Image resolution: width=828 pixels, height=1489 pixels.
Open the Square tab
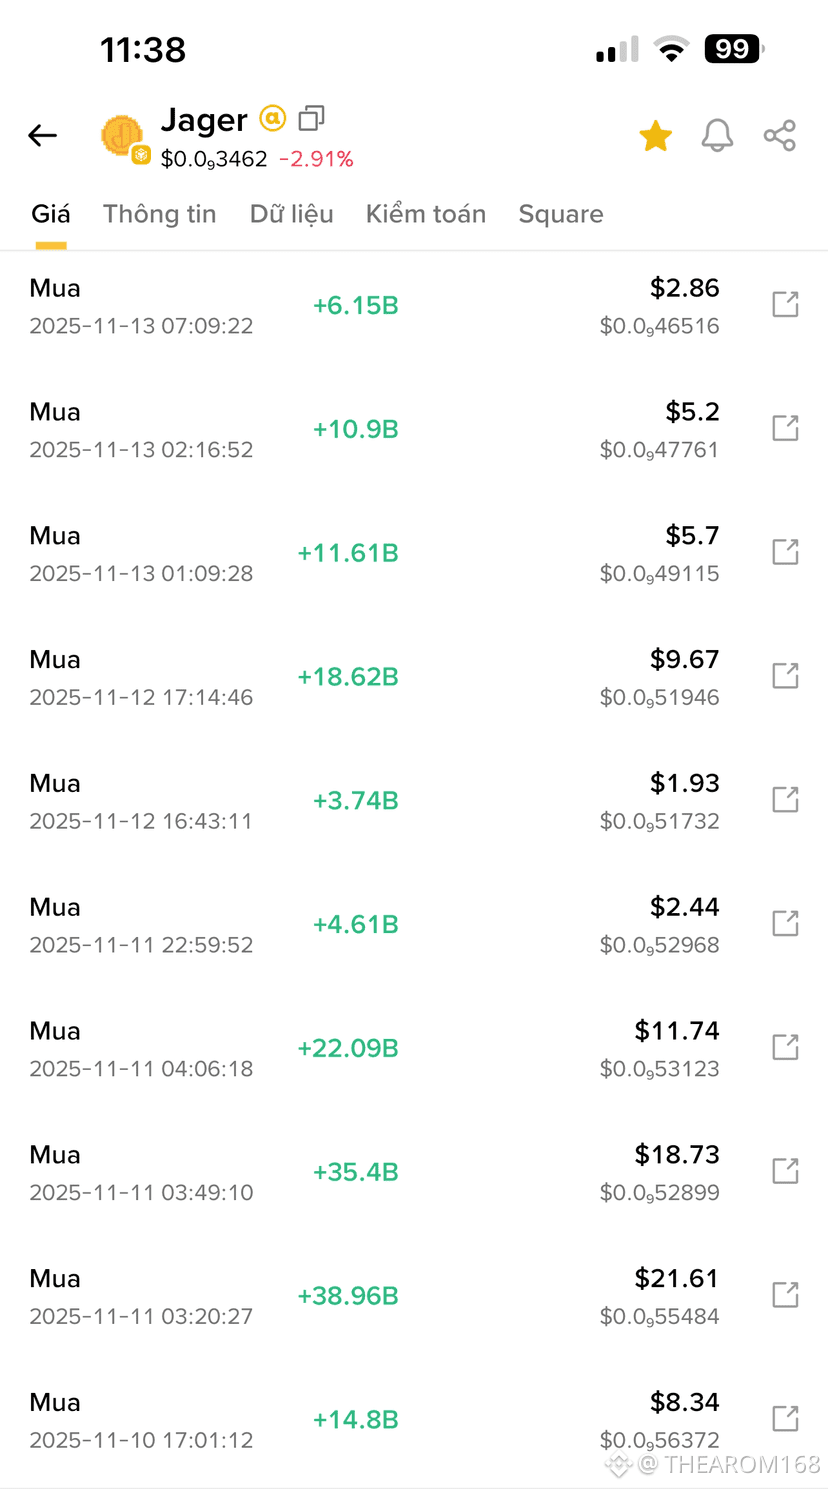(x=561, y=214)
